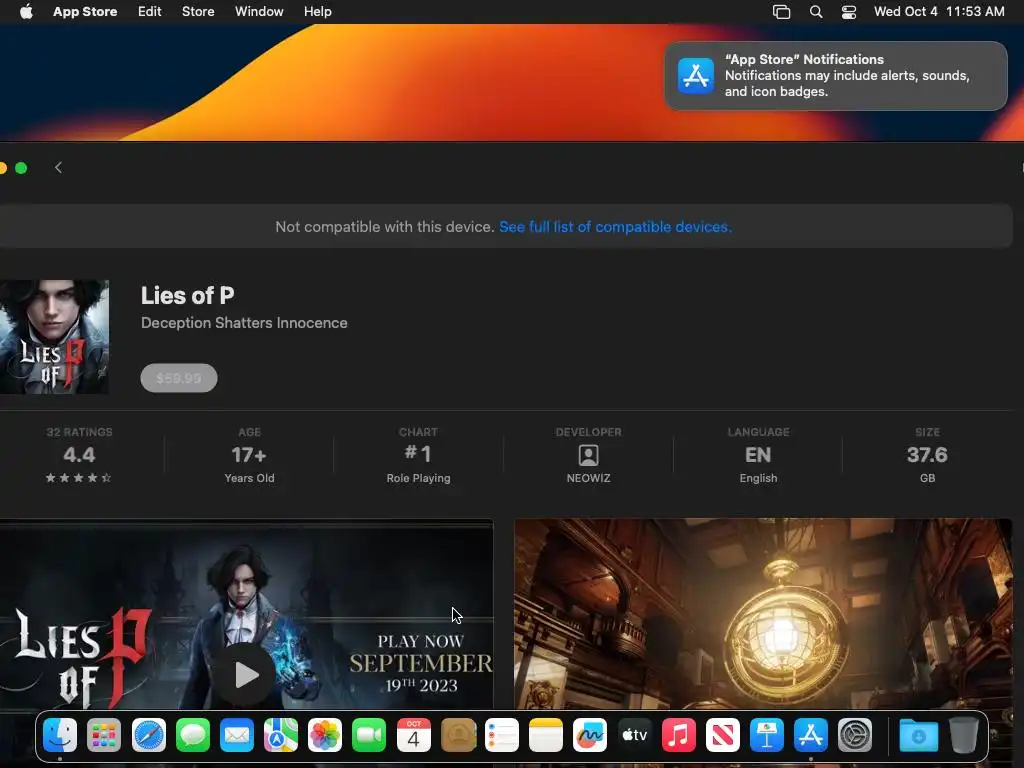Click the NEOWIZ developer name
The height and width of the screenshot is (768, 1024).
point(588,478)
